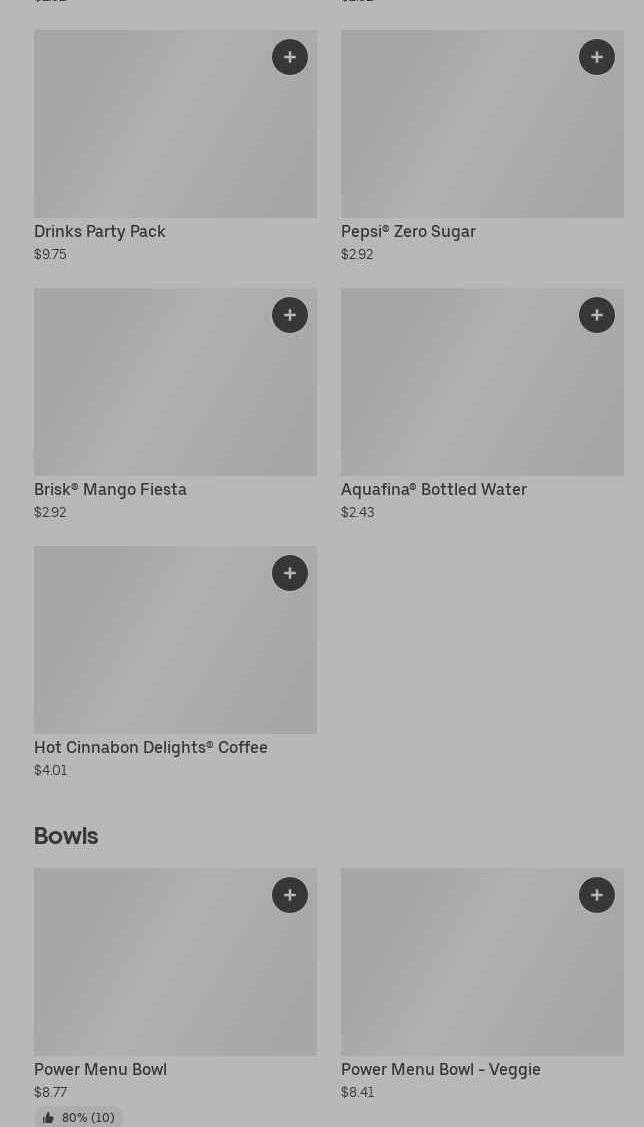
Task: Add Pepsi Zero Sugar with plus icon
Action: (597, 57)
